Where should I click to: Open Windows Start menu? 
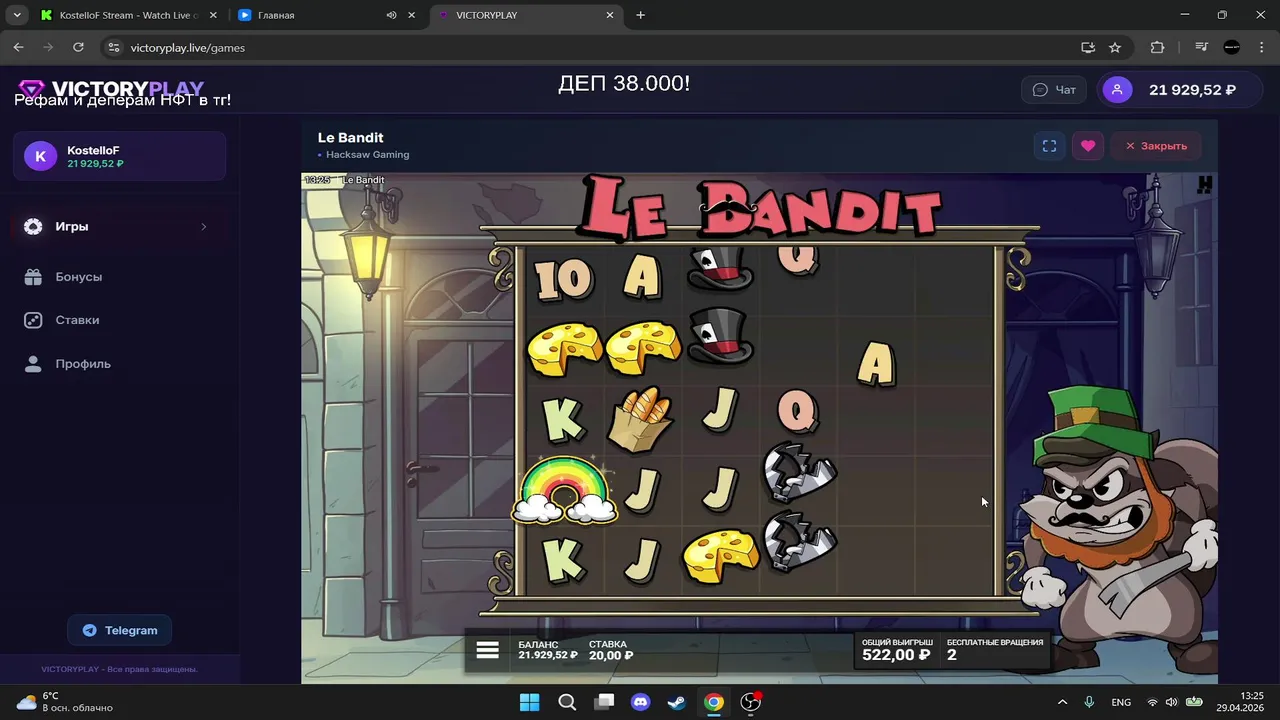(x=529, y=702)
